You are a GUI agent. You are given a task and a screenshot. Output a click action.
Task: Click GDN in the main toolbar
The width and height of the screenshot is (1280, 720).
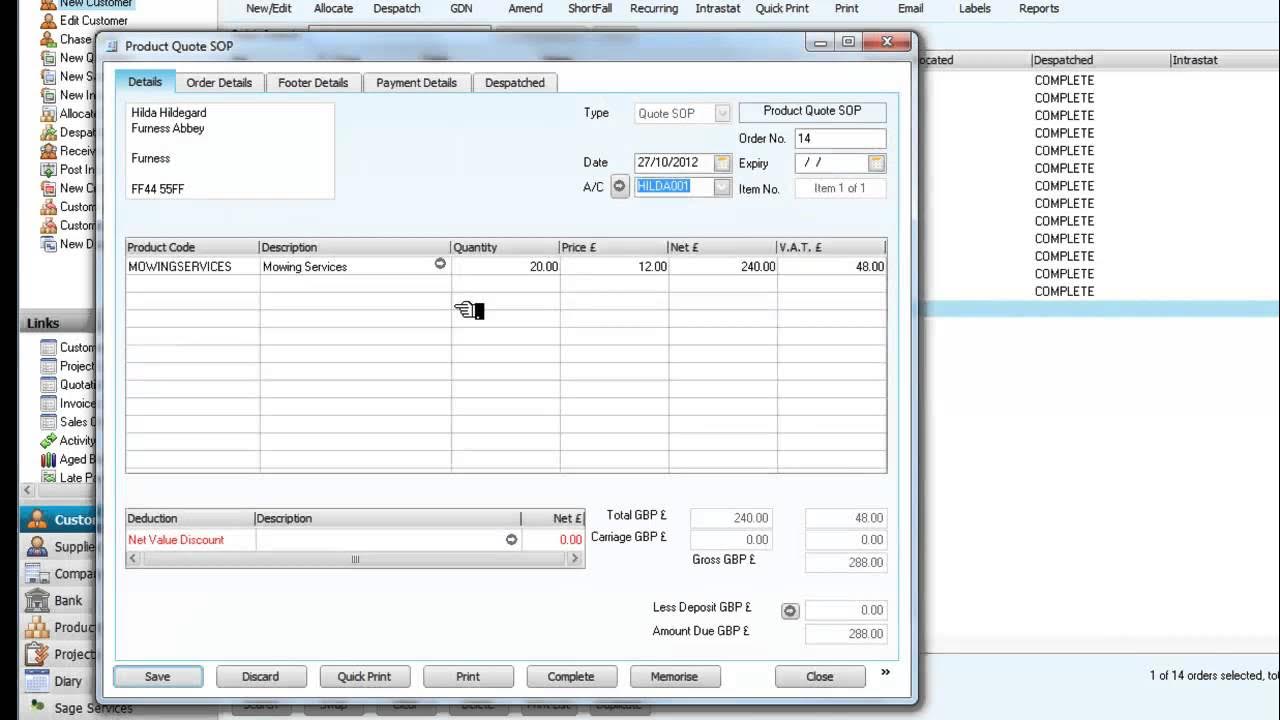point(461,8)
